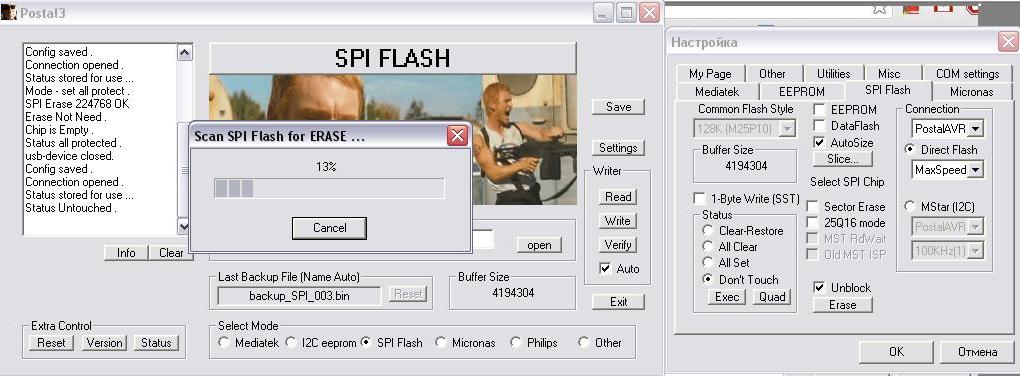Uncheck the AutoSize option
This screenshot has width=1020, height=376.
820,142
